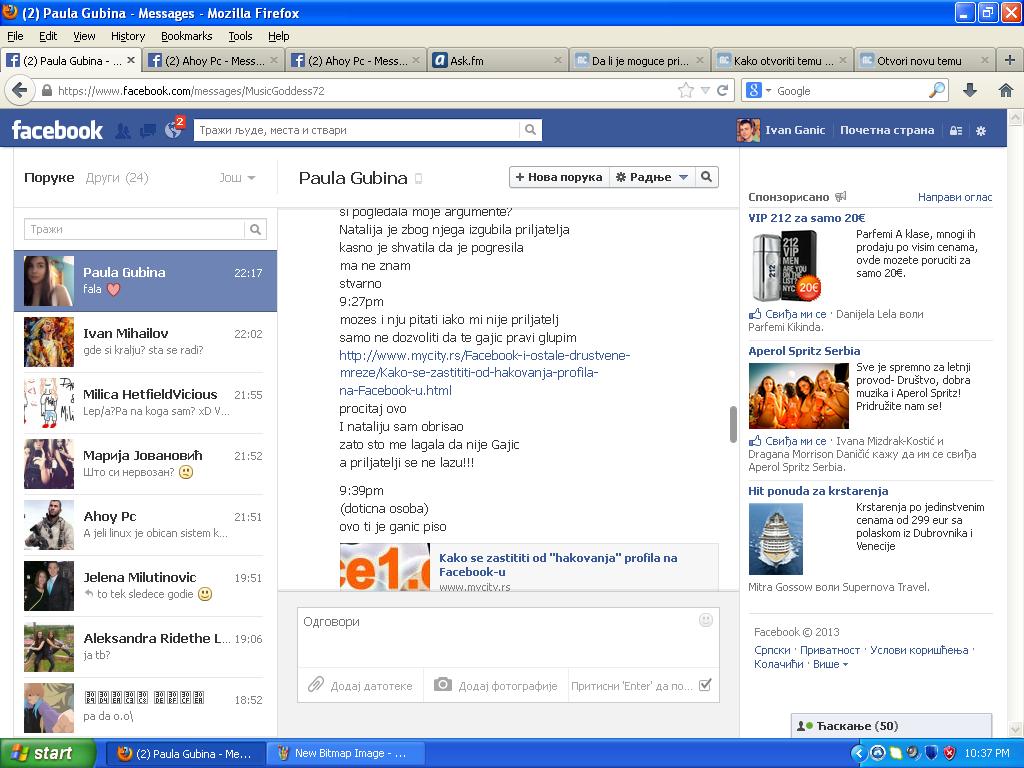This screenshot has width=1024, height=768.
Task: Click paperclip add files icon
Action: (315, 684)
